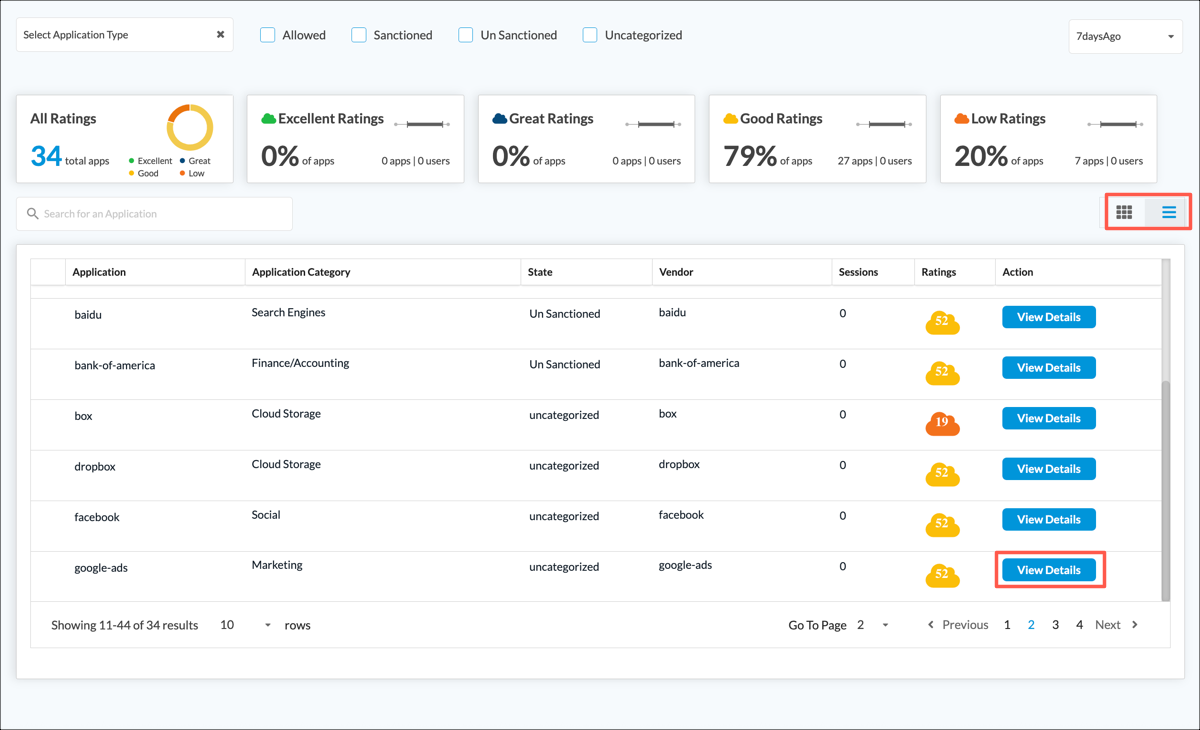Enable the Allowed checkbox
This screenshot has width=1200, height=730.
click(x=268, y=35)
